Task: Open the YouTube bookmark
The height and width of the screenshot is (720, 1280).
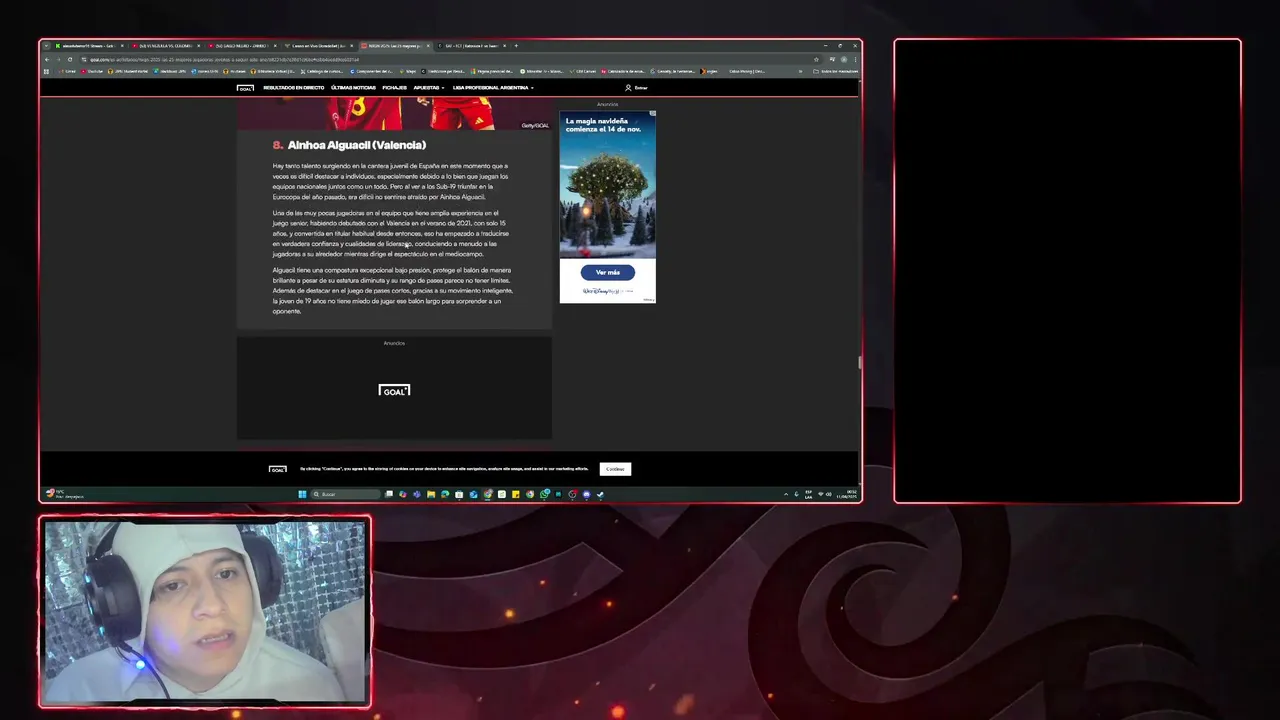Action: 92,71
